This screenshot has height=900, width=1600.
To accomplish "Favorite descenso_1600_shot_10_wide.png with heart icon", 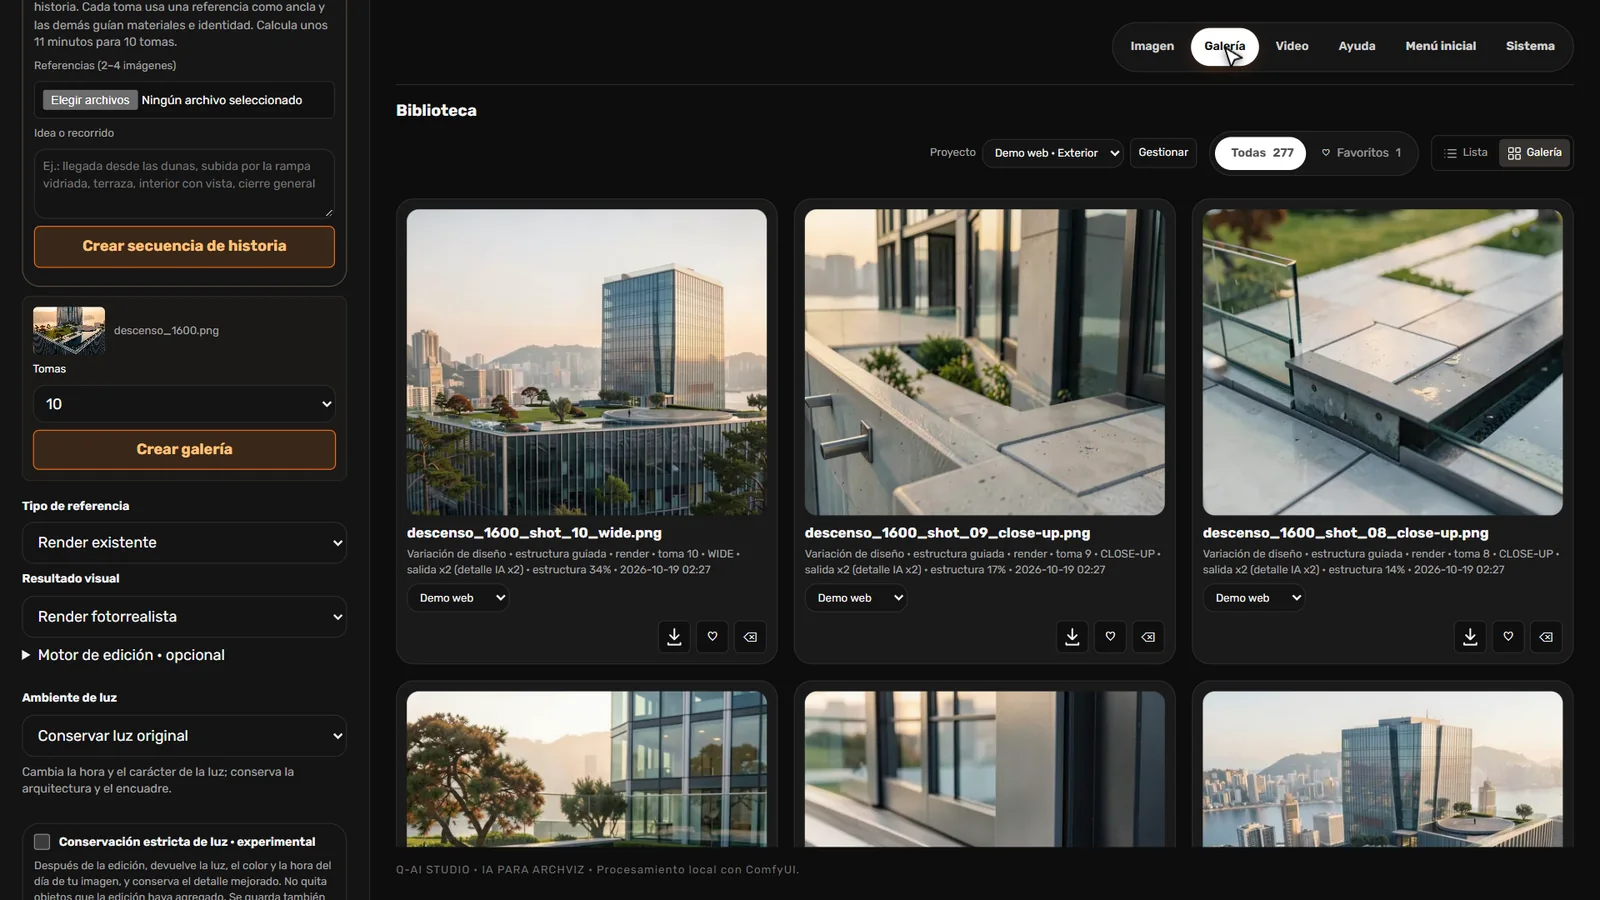I will 712,636.
